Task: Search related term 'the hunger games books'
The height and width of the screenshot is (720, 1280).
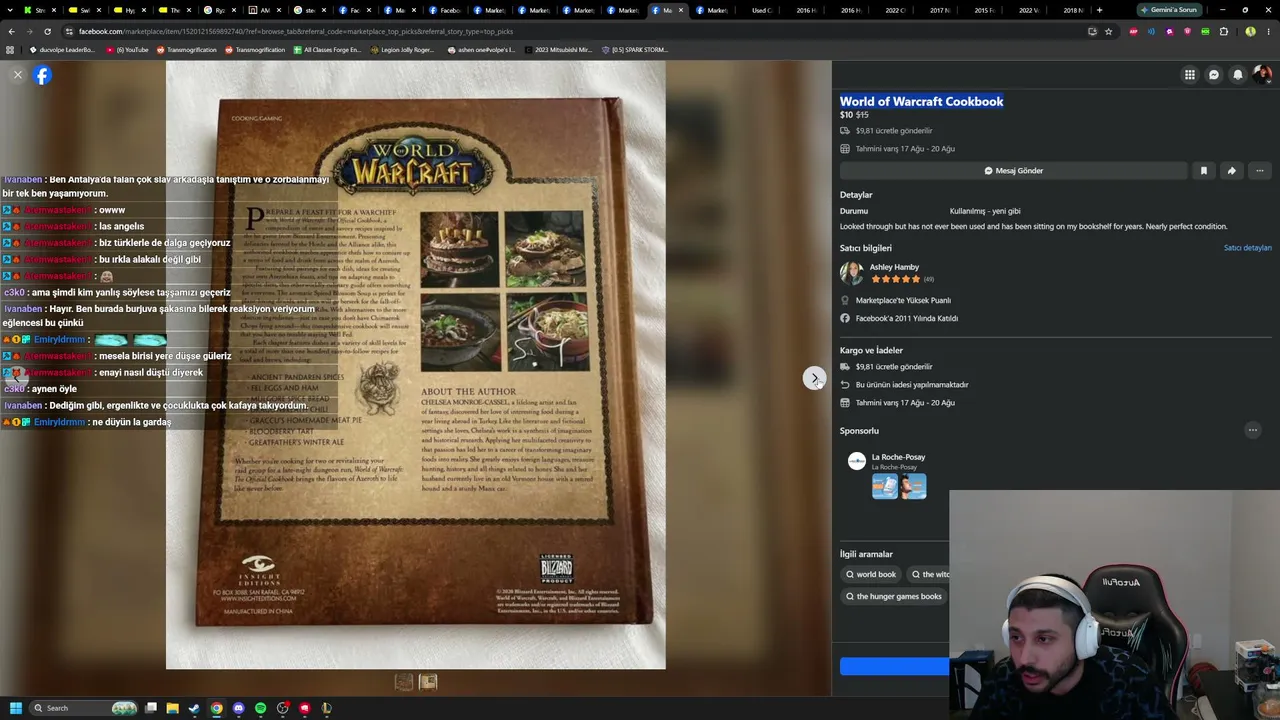Action: point(894,596)
